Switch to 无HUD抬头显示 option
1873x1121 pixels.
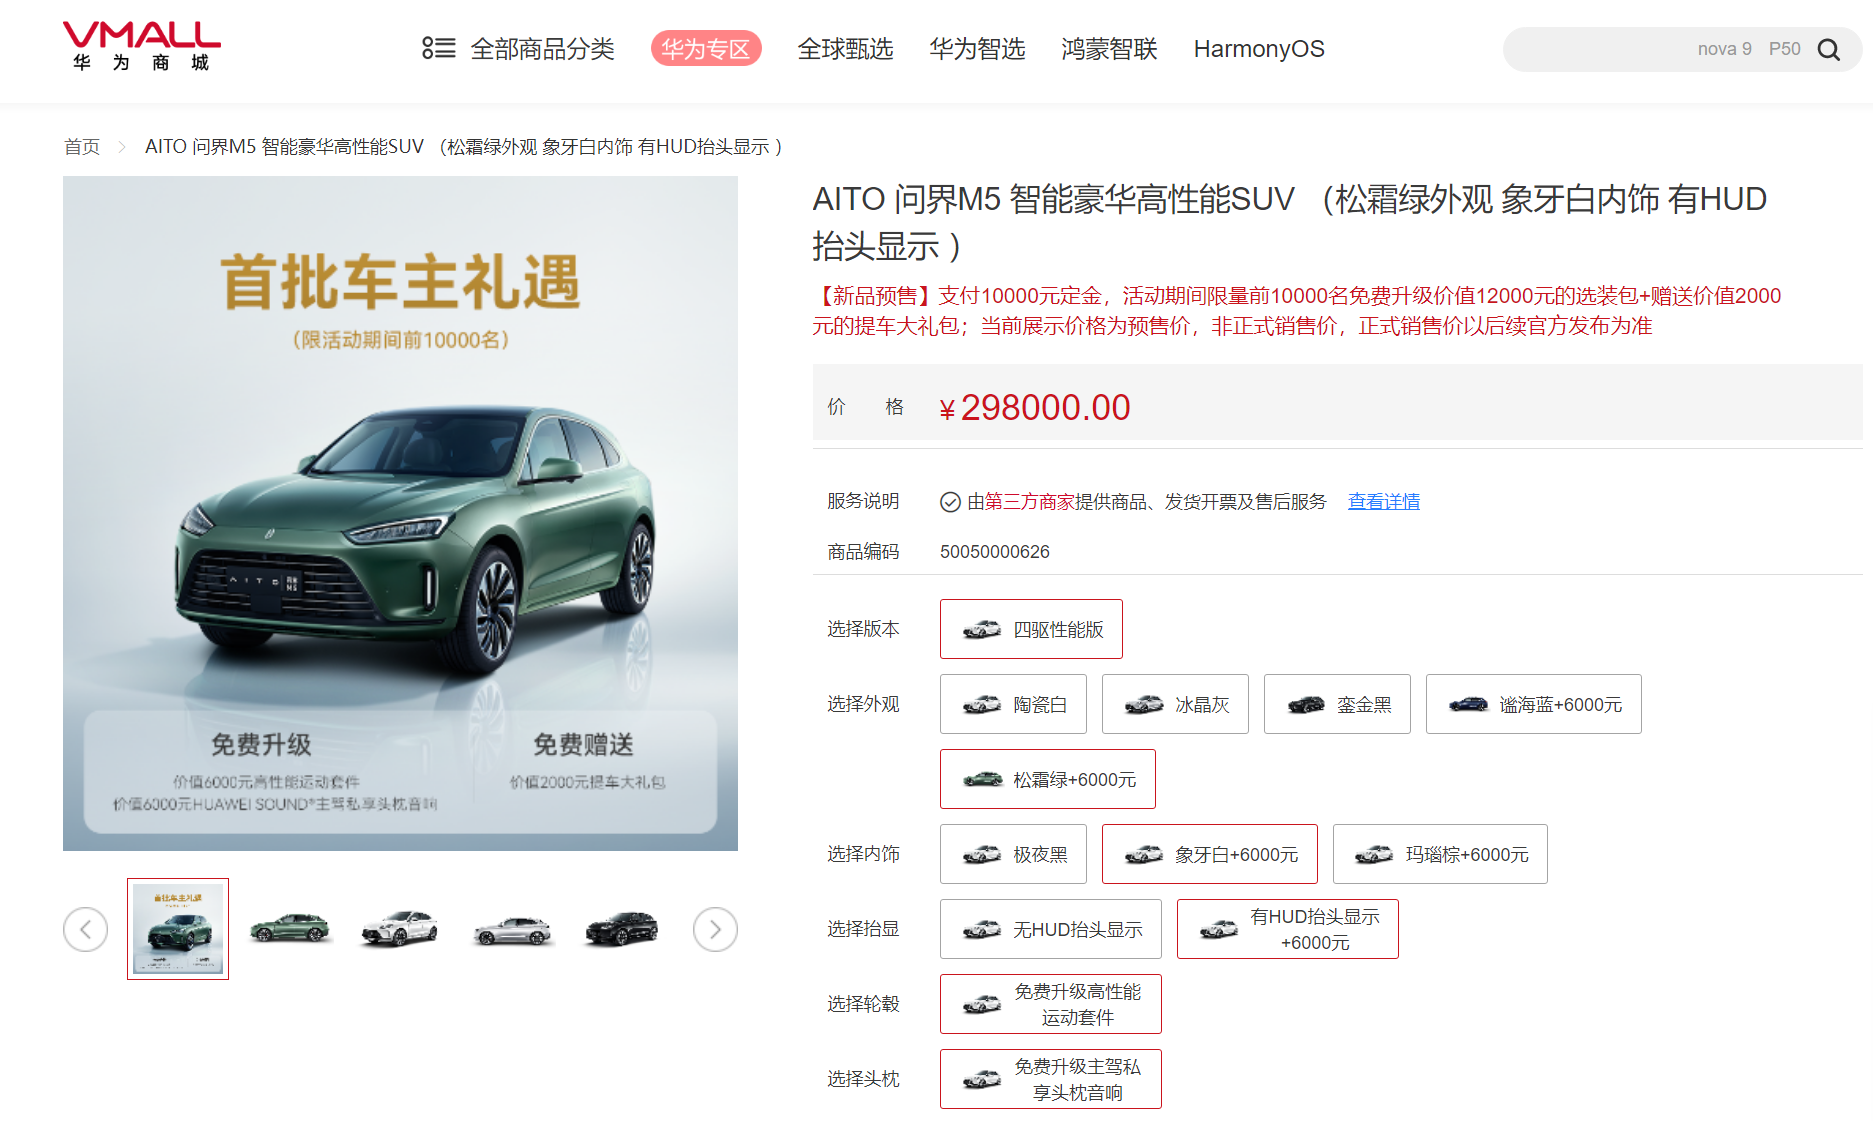click(x=1050, y=929)
